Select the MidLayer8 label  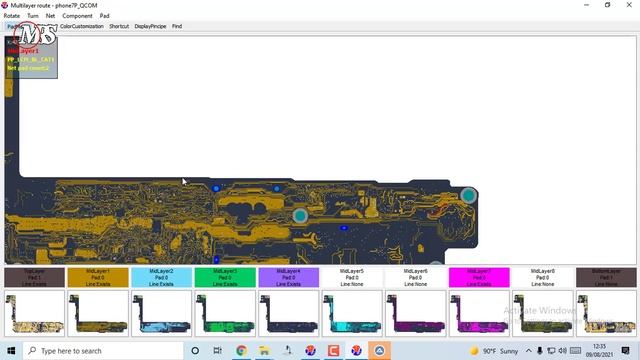(x=543, y=278)
